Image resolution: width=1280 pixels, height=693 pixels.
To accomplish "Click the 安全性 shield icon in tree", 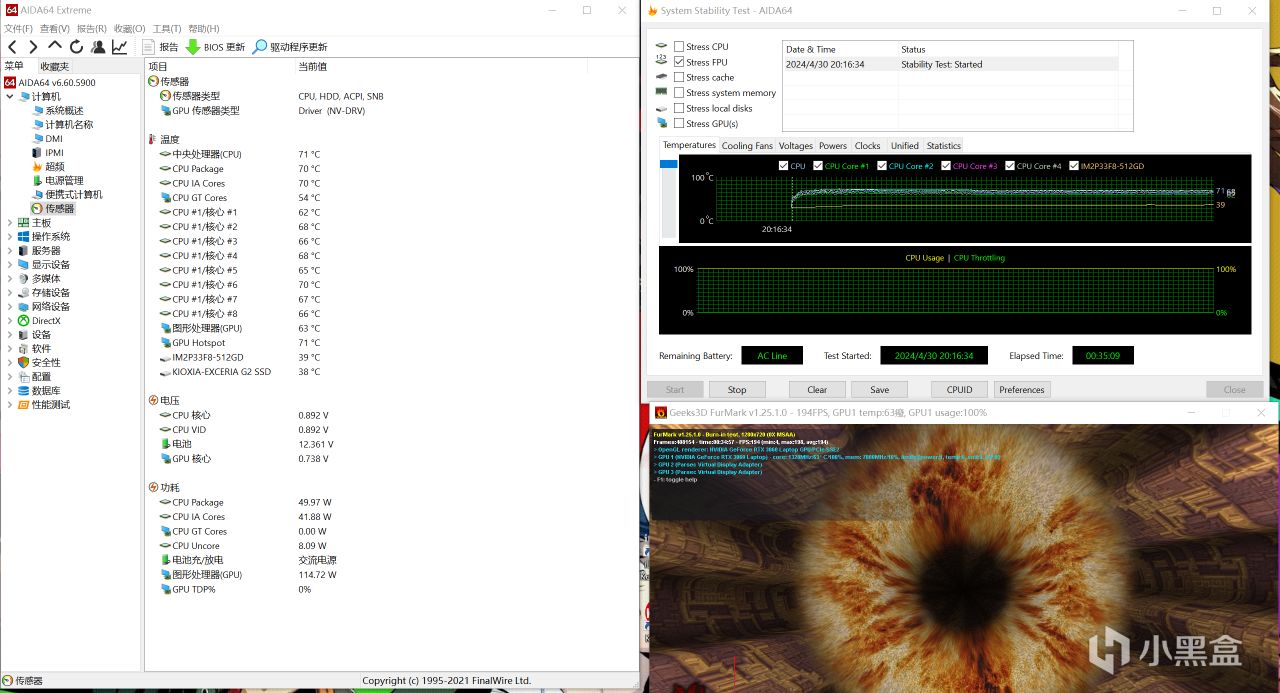I will click(23, 363).
